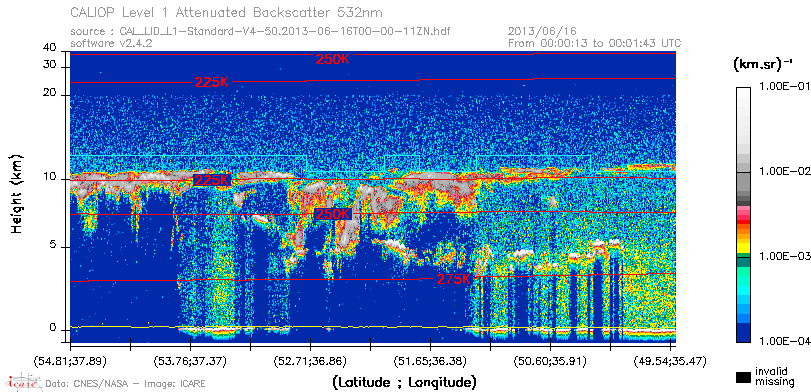Image resolution: width=811 pixels, height=392 pixels.
Task: Click the '0' height tick label
Action: coord(52,328)
